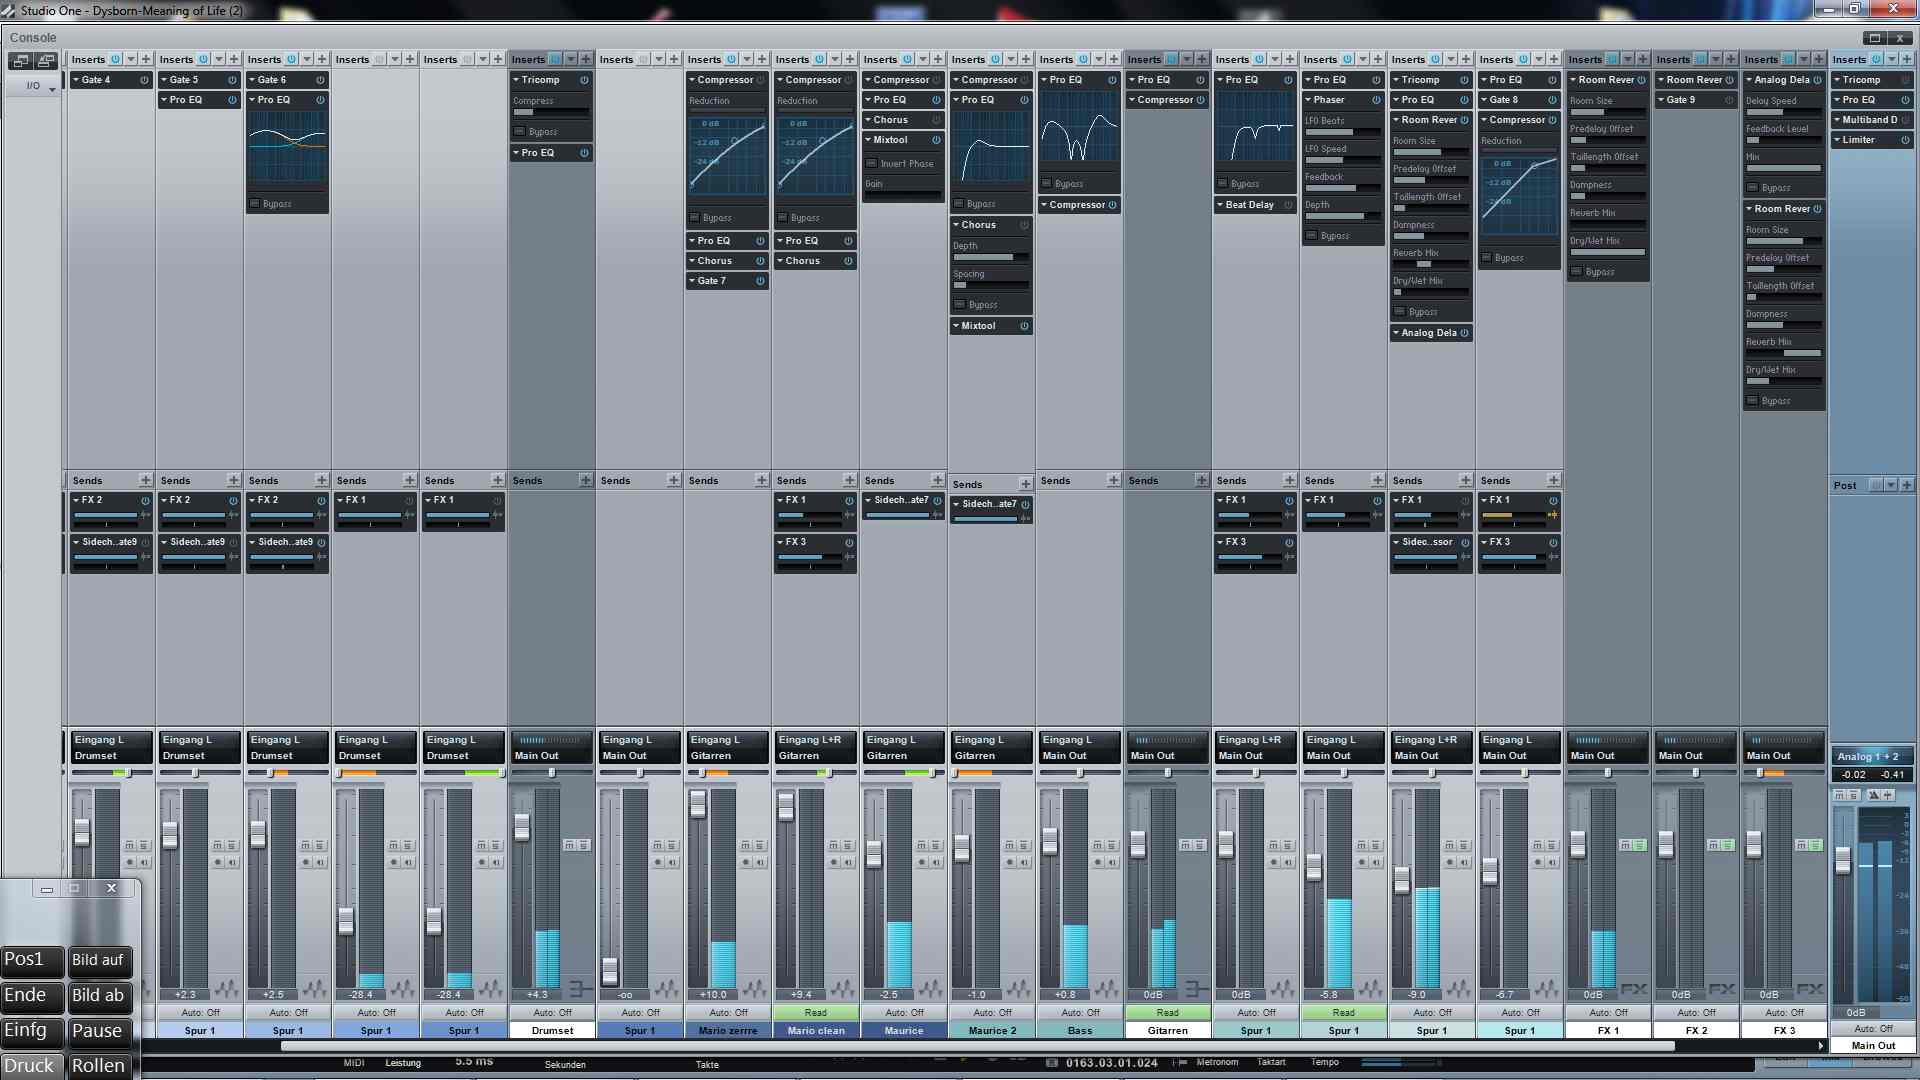Mute the Main Out channel
1920x1080 pixels.
(x=1841, y=795)
